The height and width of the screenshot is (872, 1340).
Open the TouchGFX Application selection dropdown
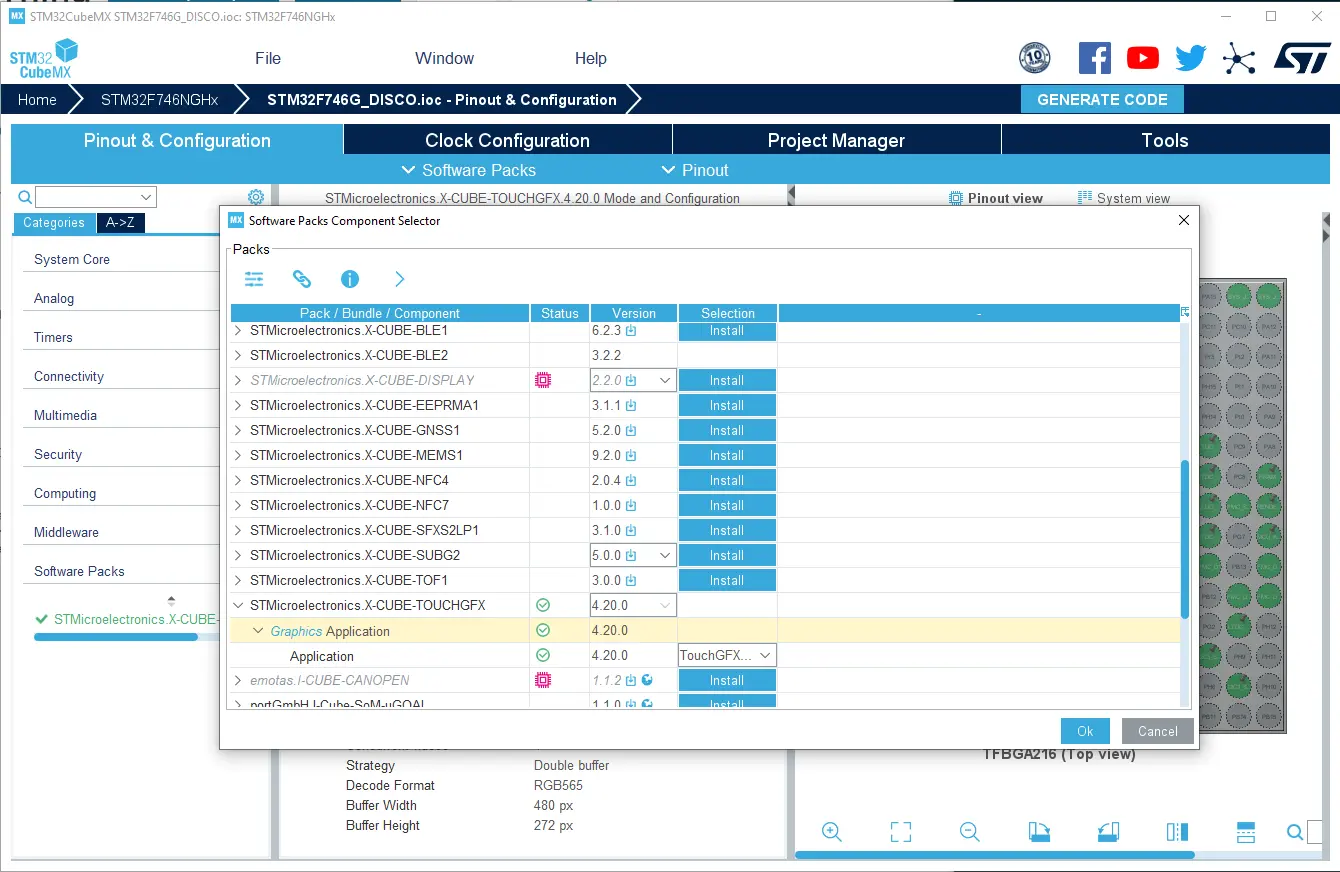765,656
